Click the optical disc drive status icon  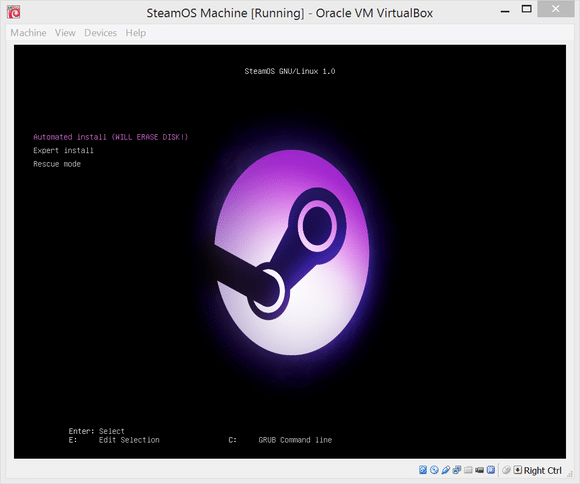pos(434,470)
